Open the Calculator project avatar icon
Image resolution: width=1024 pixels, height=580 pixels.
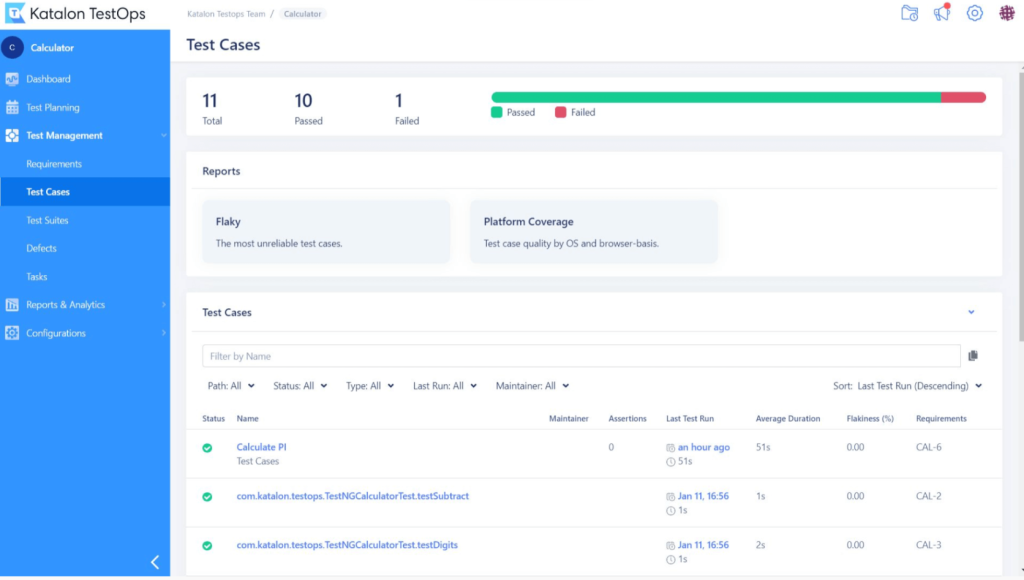coord(12,48)
